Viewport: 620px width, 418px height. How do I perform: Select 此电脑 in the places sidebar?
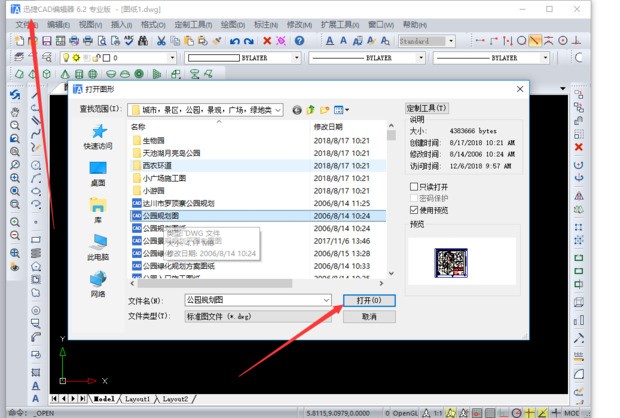tap(98, 247)
